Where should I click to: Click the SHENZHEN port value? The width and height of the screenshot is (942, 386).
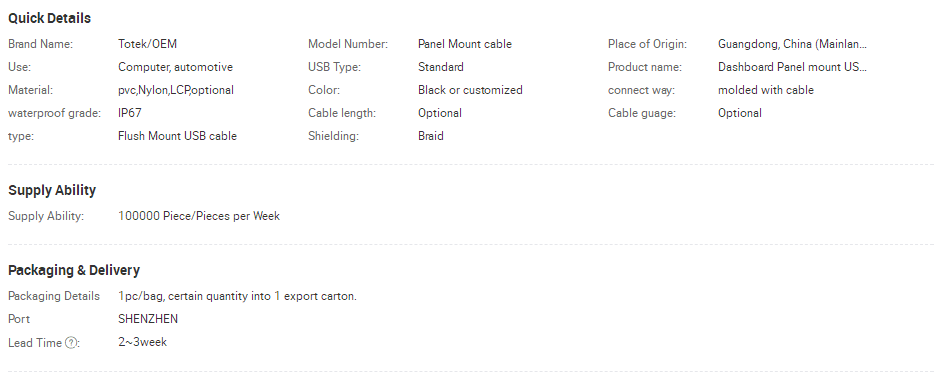(148, 319)
